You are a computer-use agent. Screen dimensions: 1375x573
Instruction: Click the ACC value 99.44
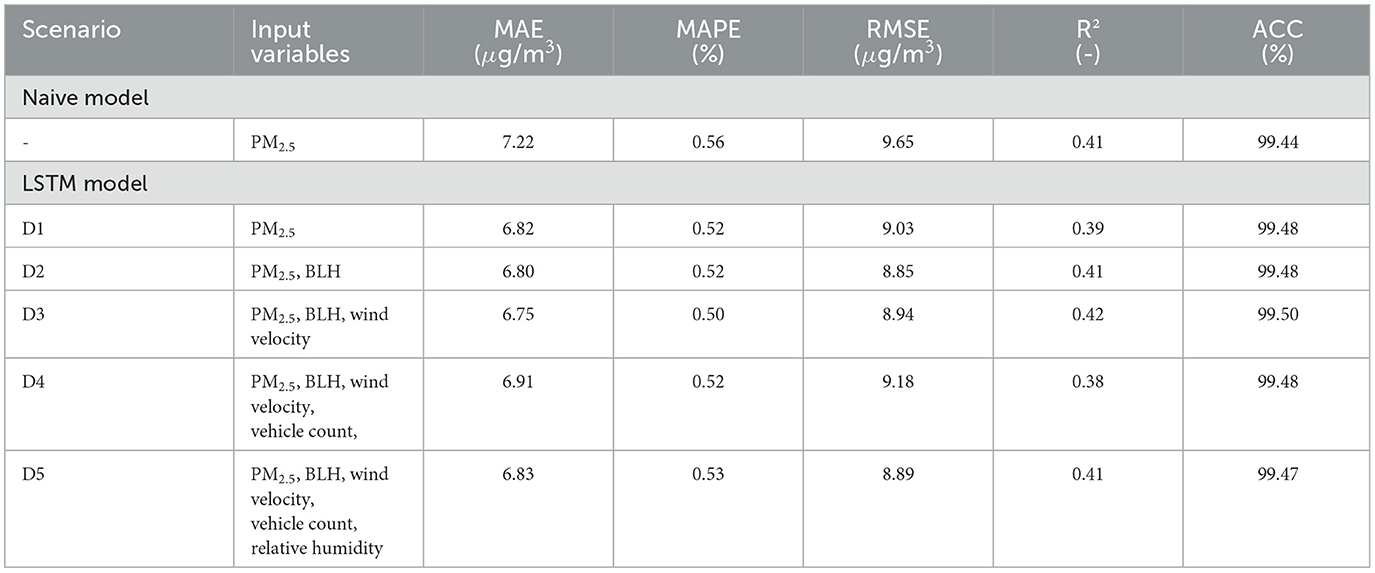(x=1277, y=141)
